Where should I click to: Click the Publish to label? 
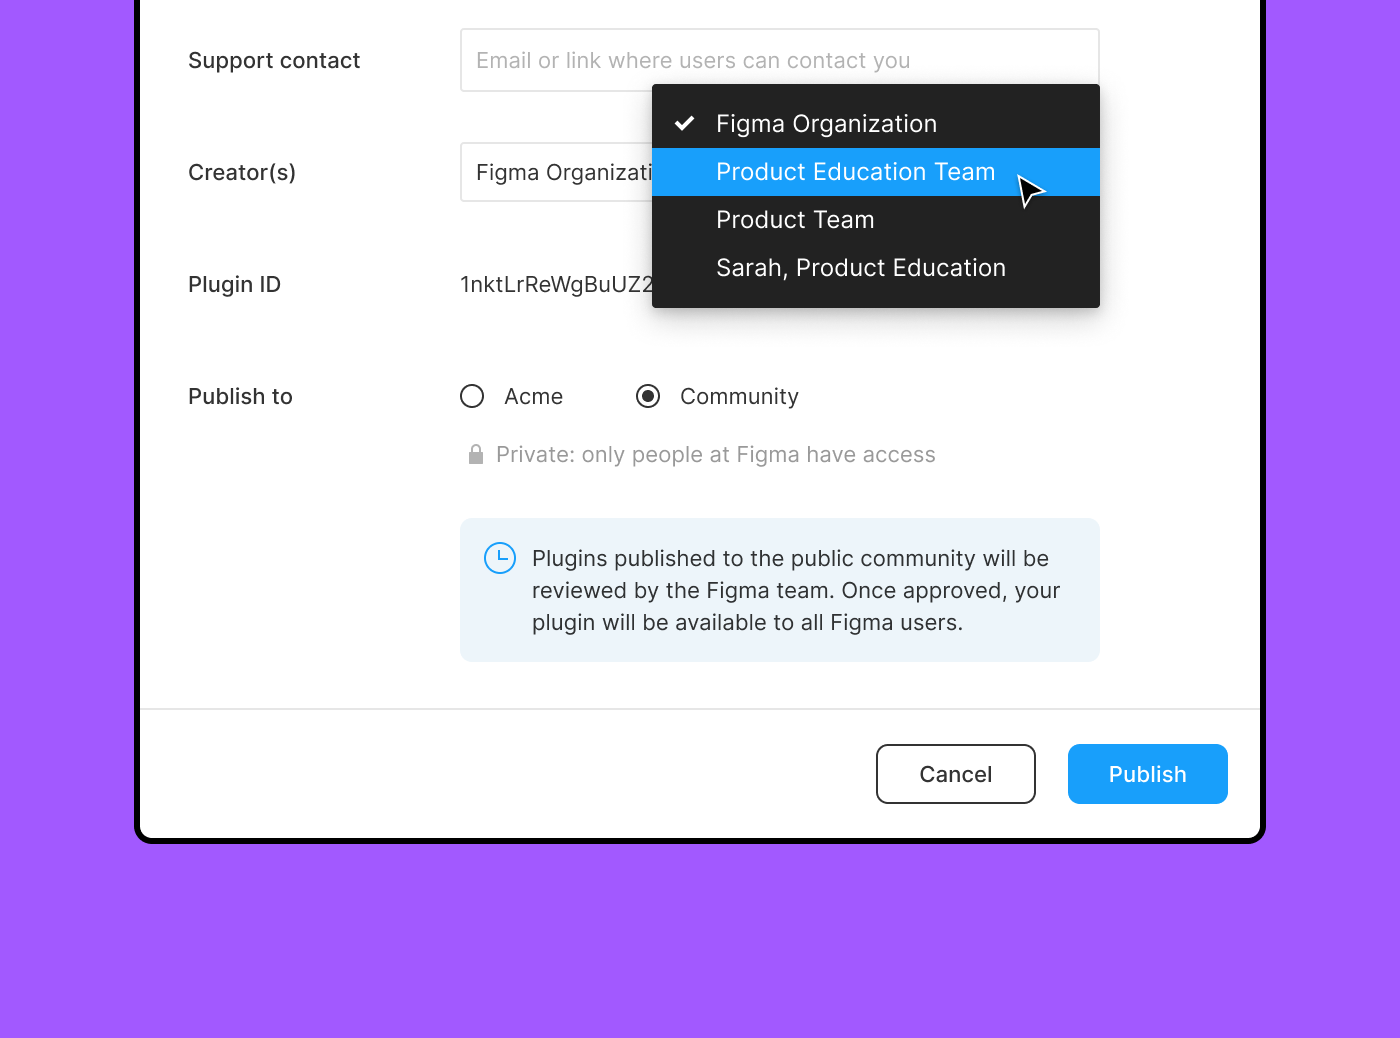click(240, 396)
